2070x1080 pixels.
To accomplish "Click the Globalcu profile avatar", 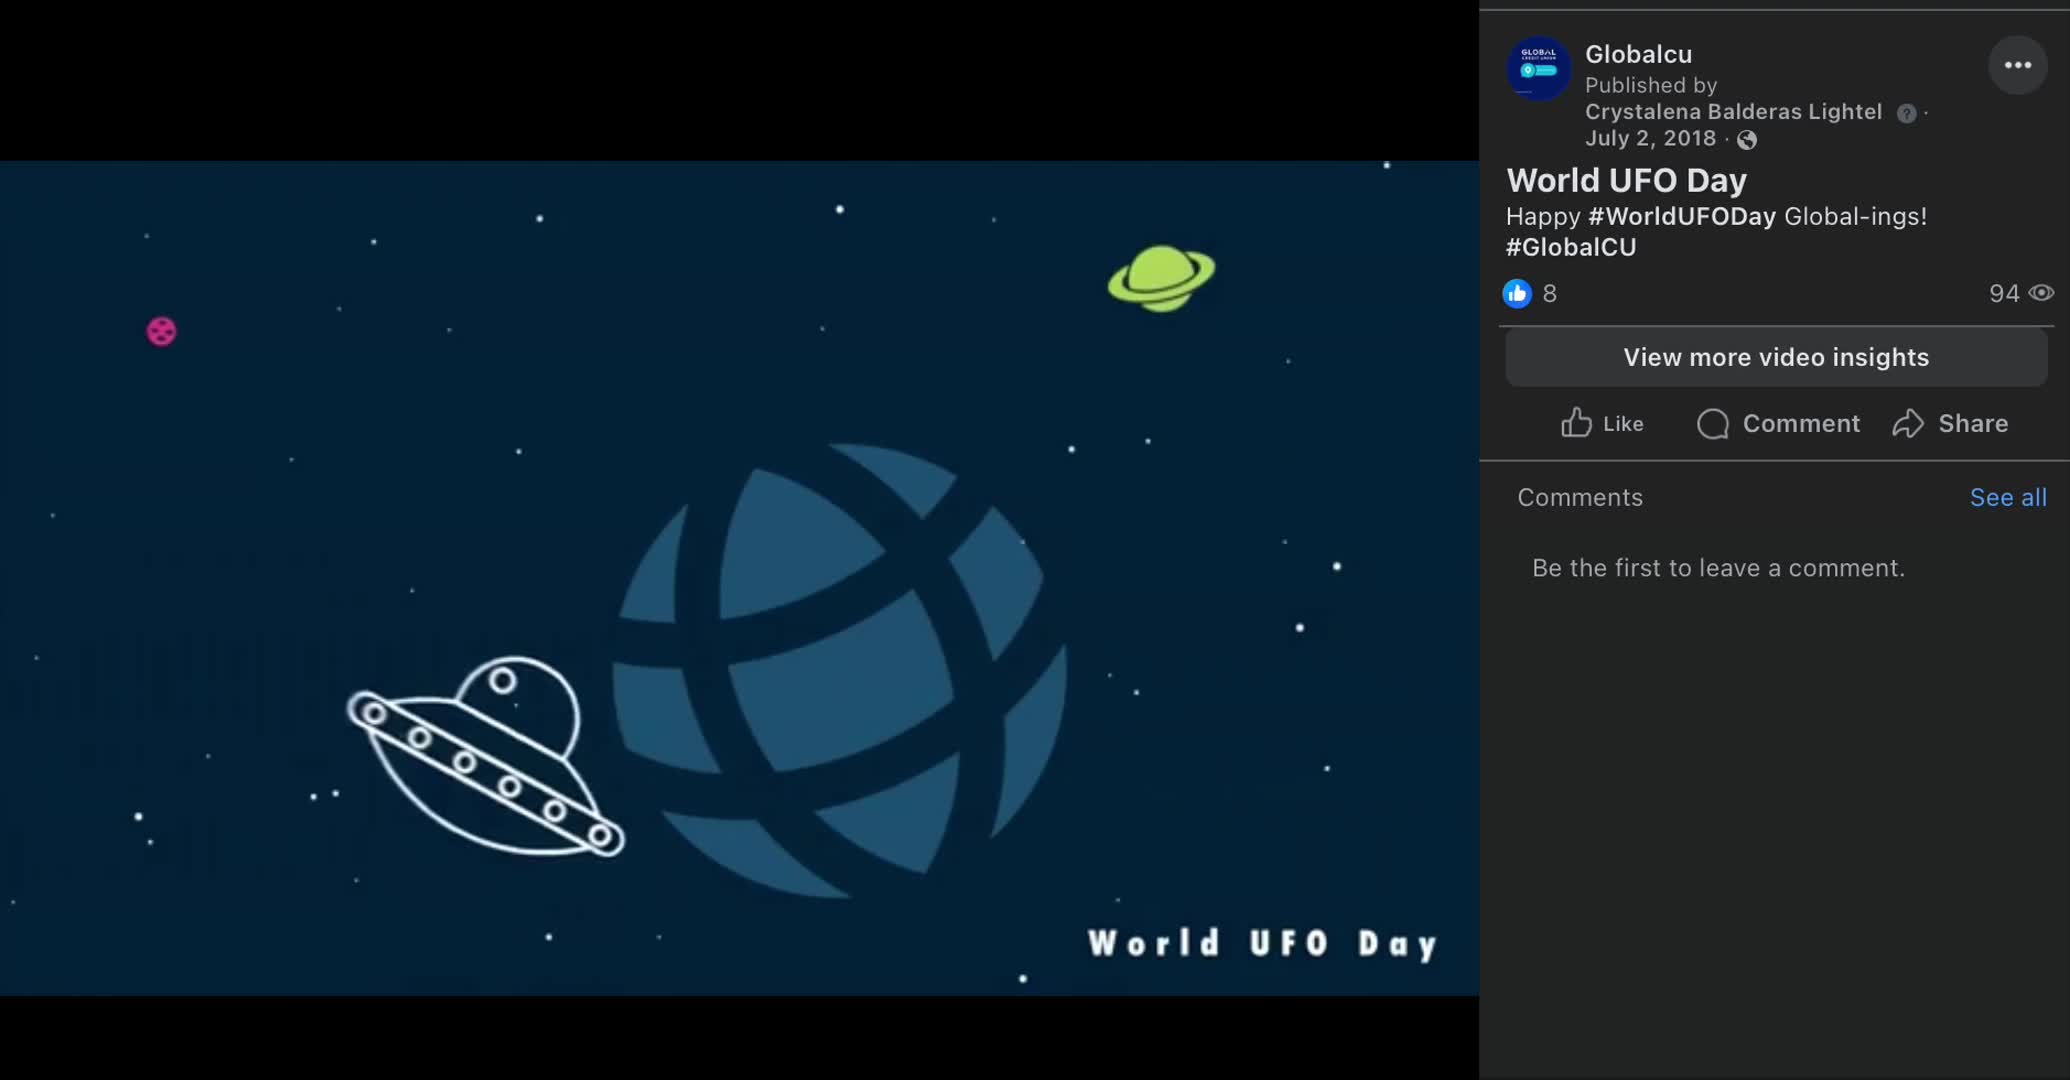I will (x=1538, y=68).
